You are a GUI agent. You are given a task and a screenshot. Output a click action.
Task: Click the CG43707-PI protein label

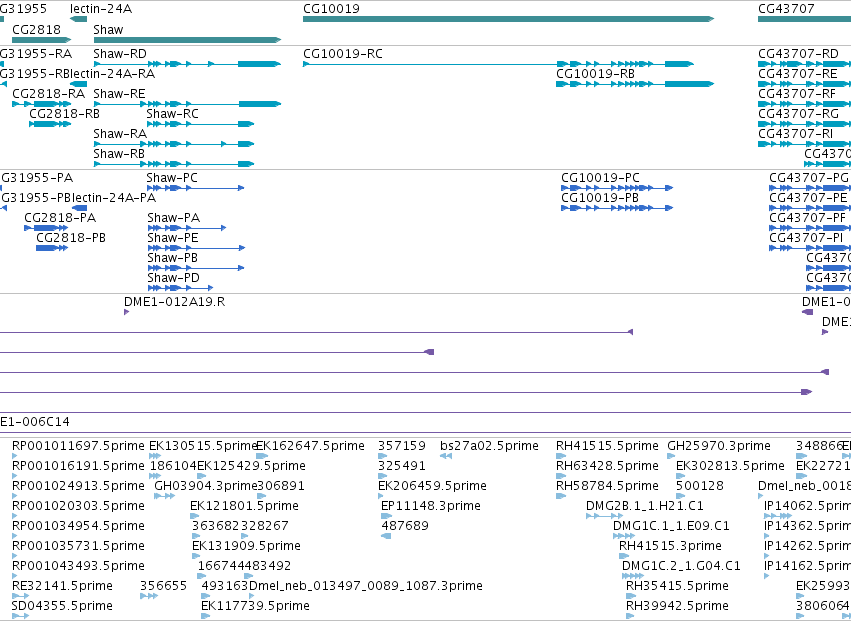point(806,239)
